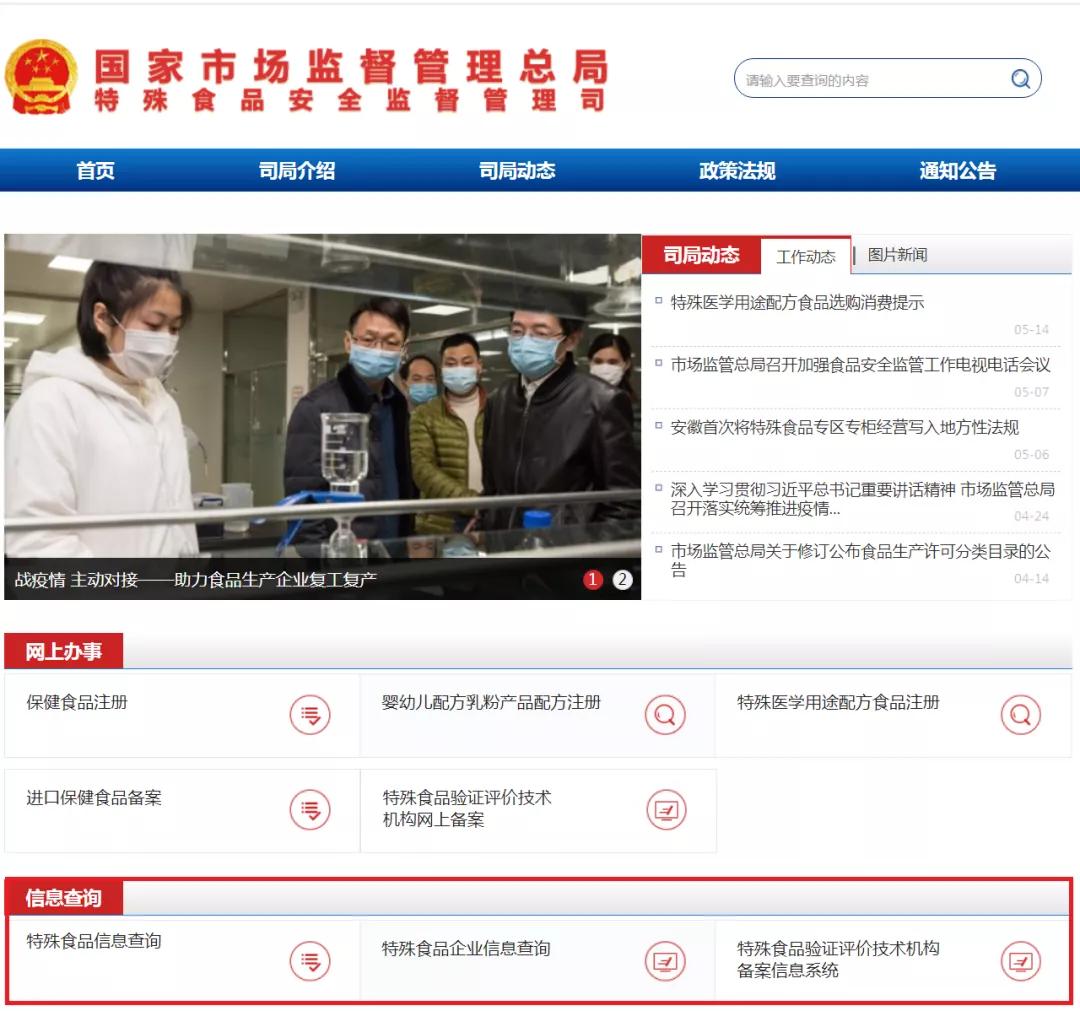
Task: Click the search magnifier icon
Action: (x=1020, y=78)
